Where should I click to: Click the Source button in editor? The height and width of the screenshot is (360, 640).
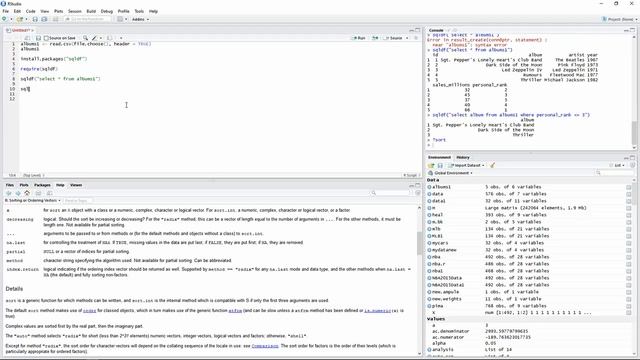tap(393, 38)
